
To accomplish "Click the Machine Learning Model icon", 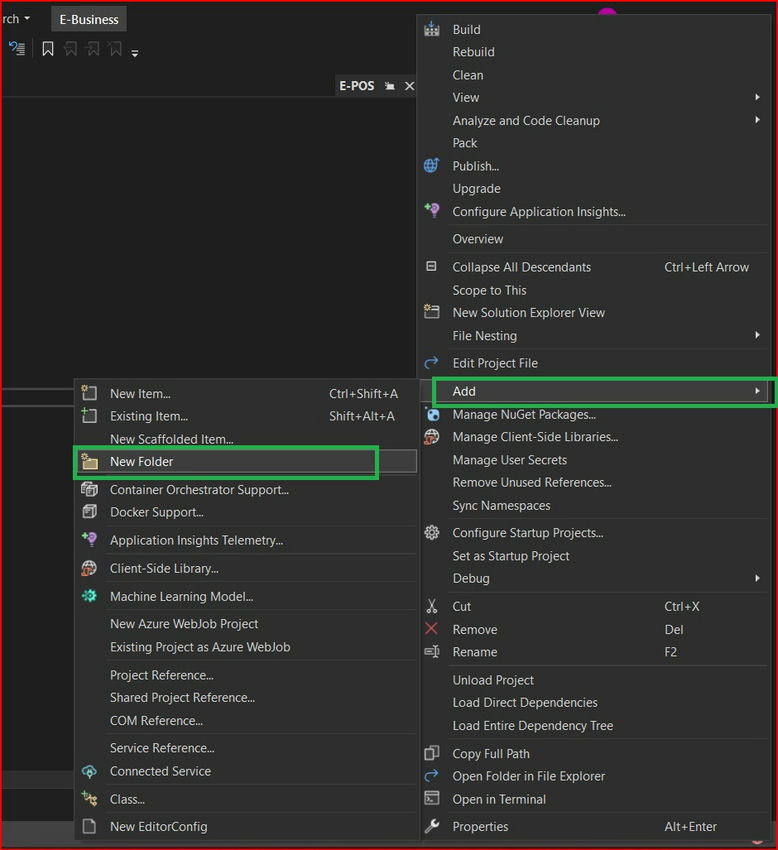I will tap(89, 596).
